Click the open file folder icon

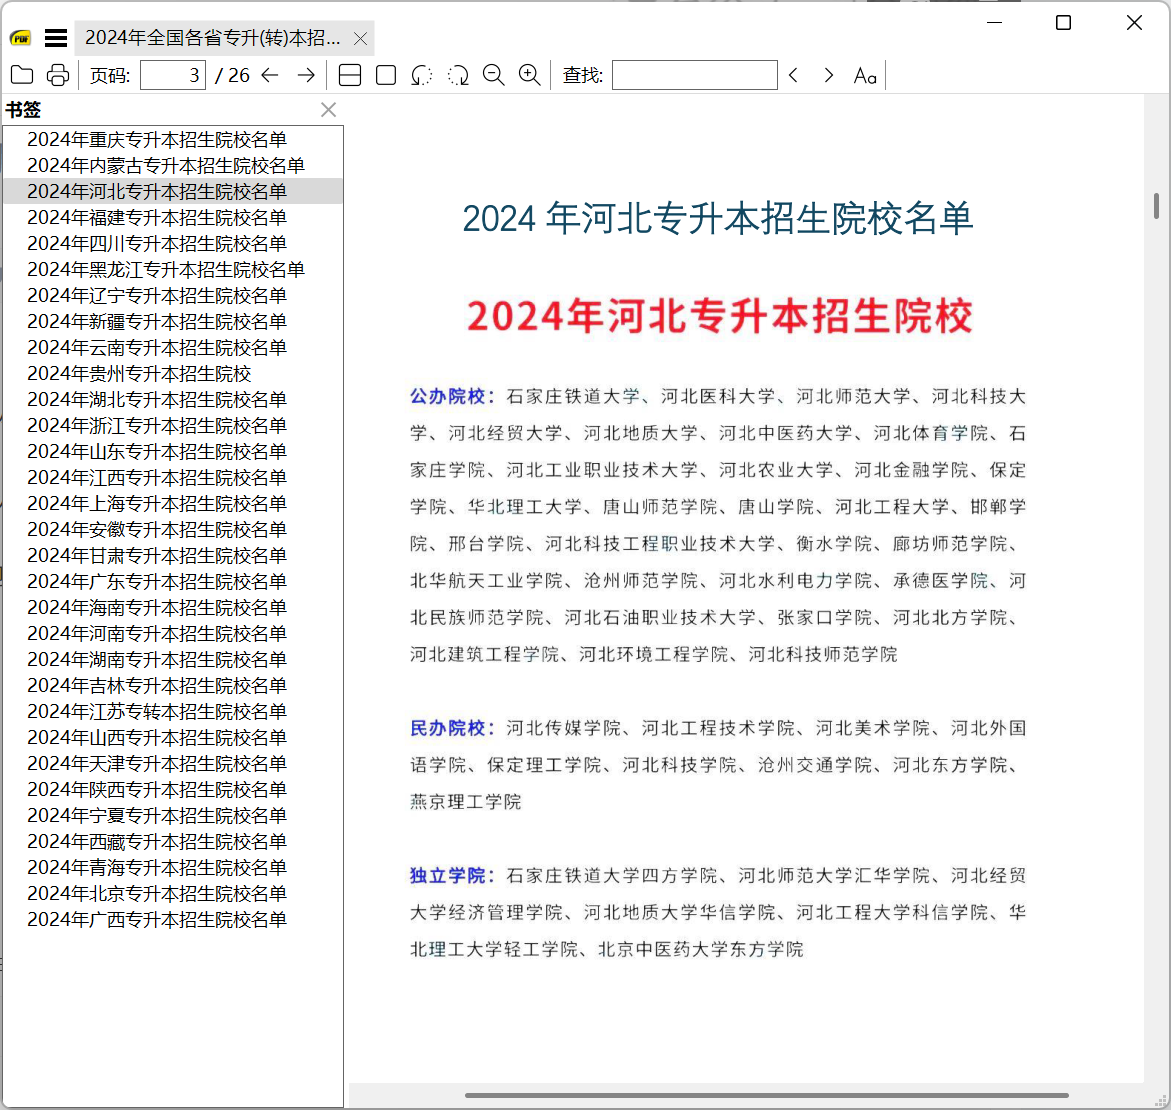22,74
